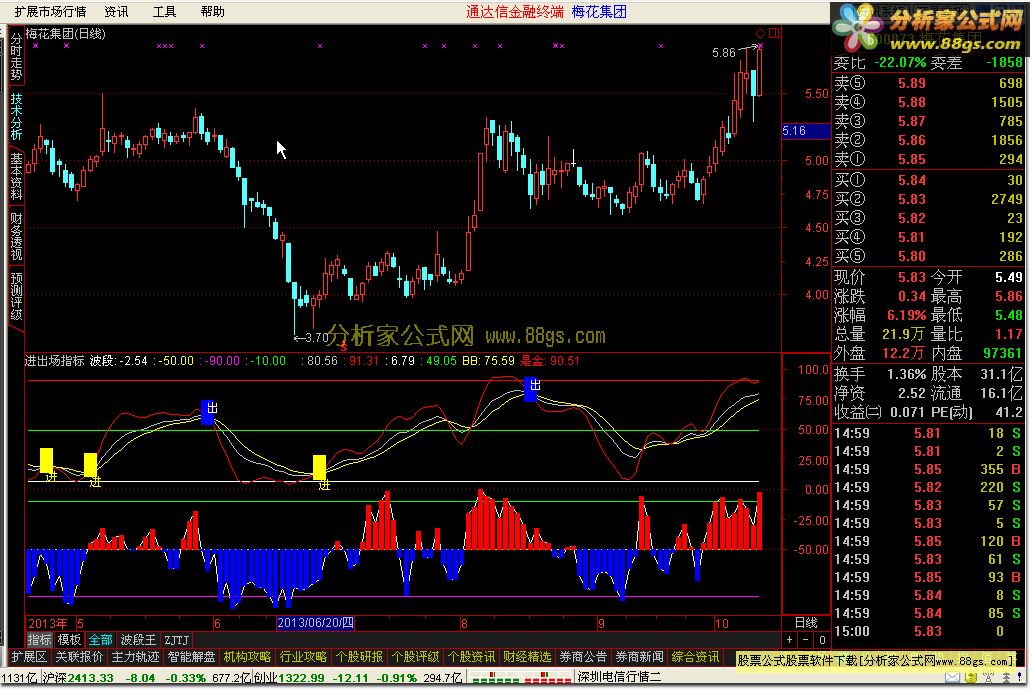Screen dimensions: 1032x690
Task: Click the signal antenna icon in status bar
Action: [989, 677]
